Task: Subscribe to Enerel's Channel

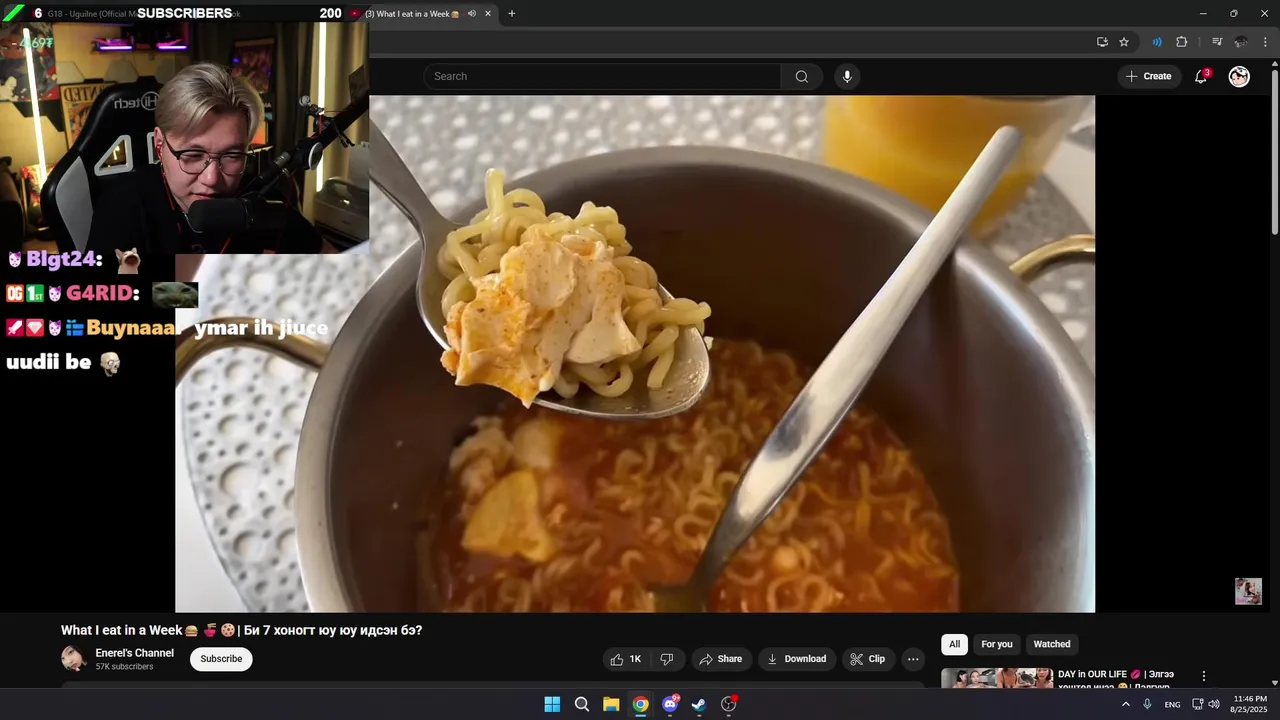Action: coord(221,659)
